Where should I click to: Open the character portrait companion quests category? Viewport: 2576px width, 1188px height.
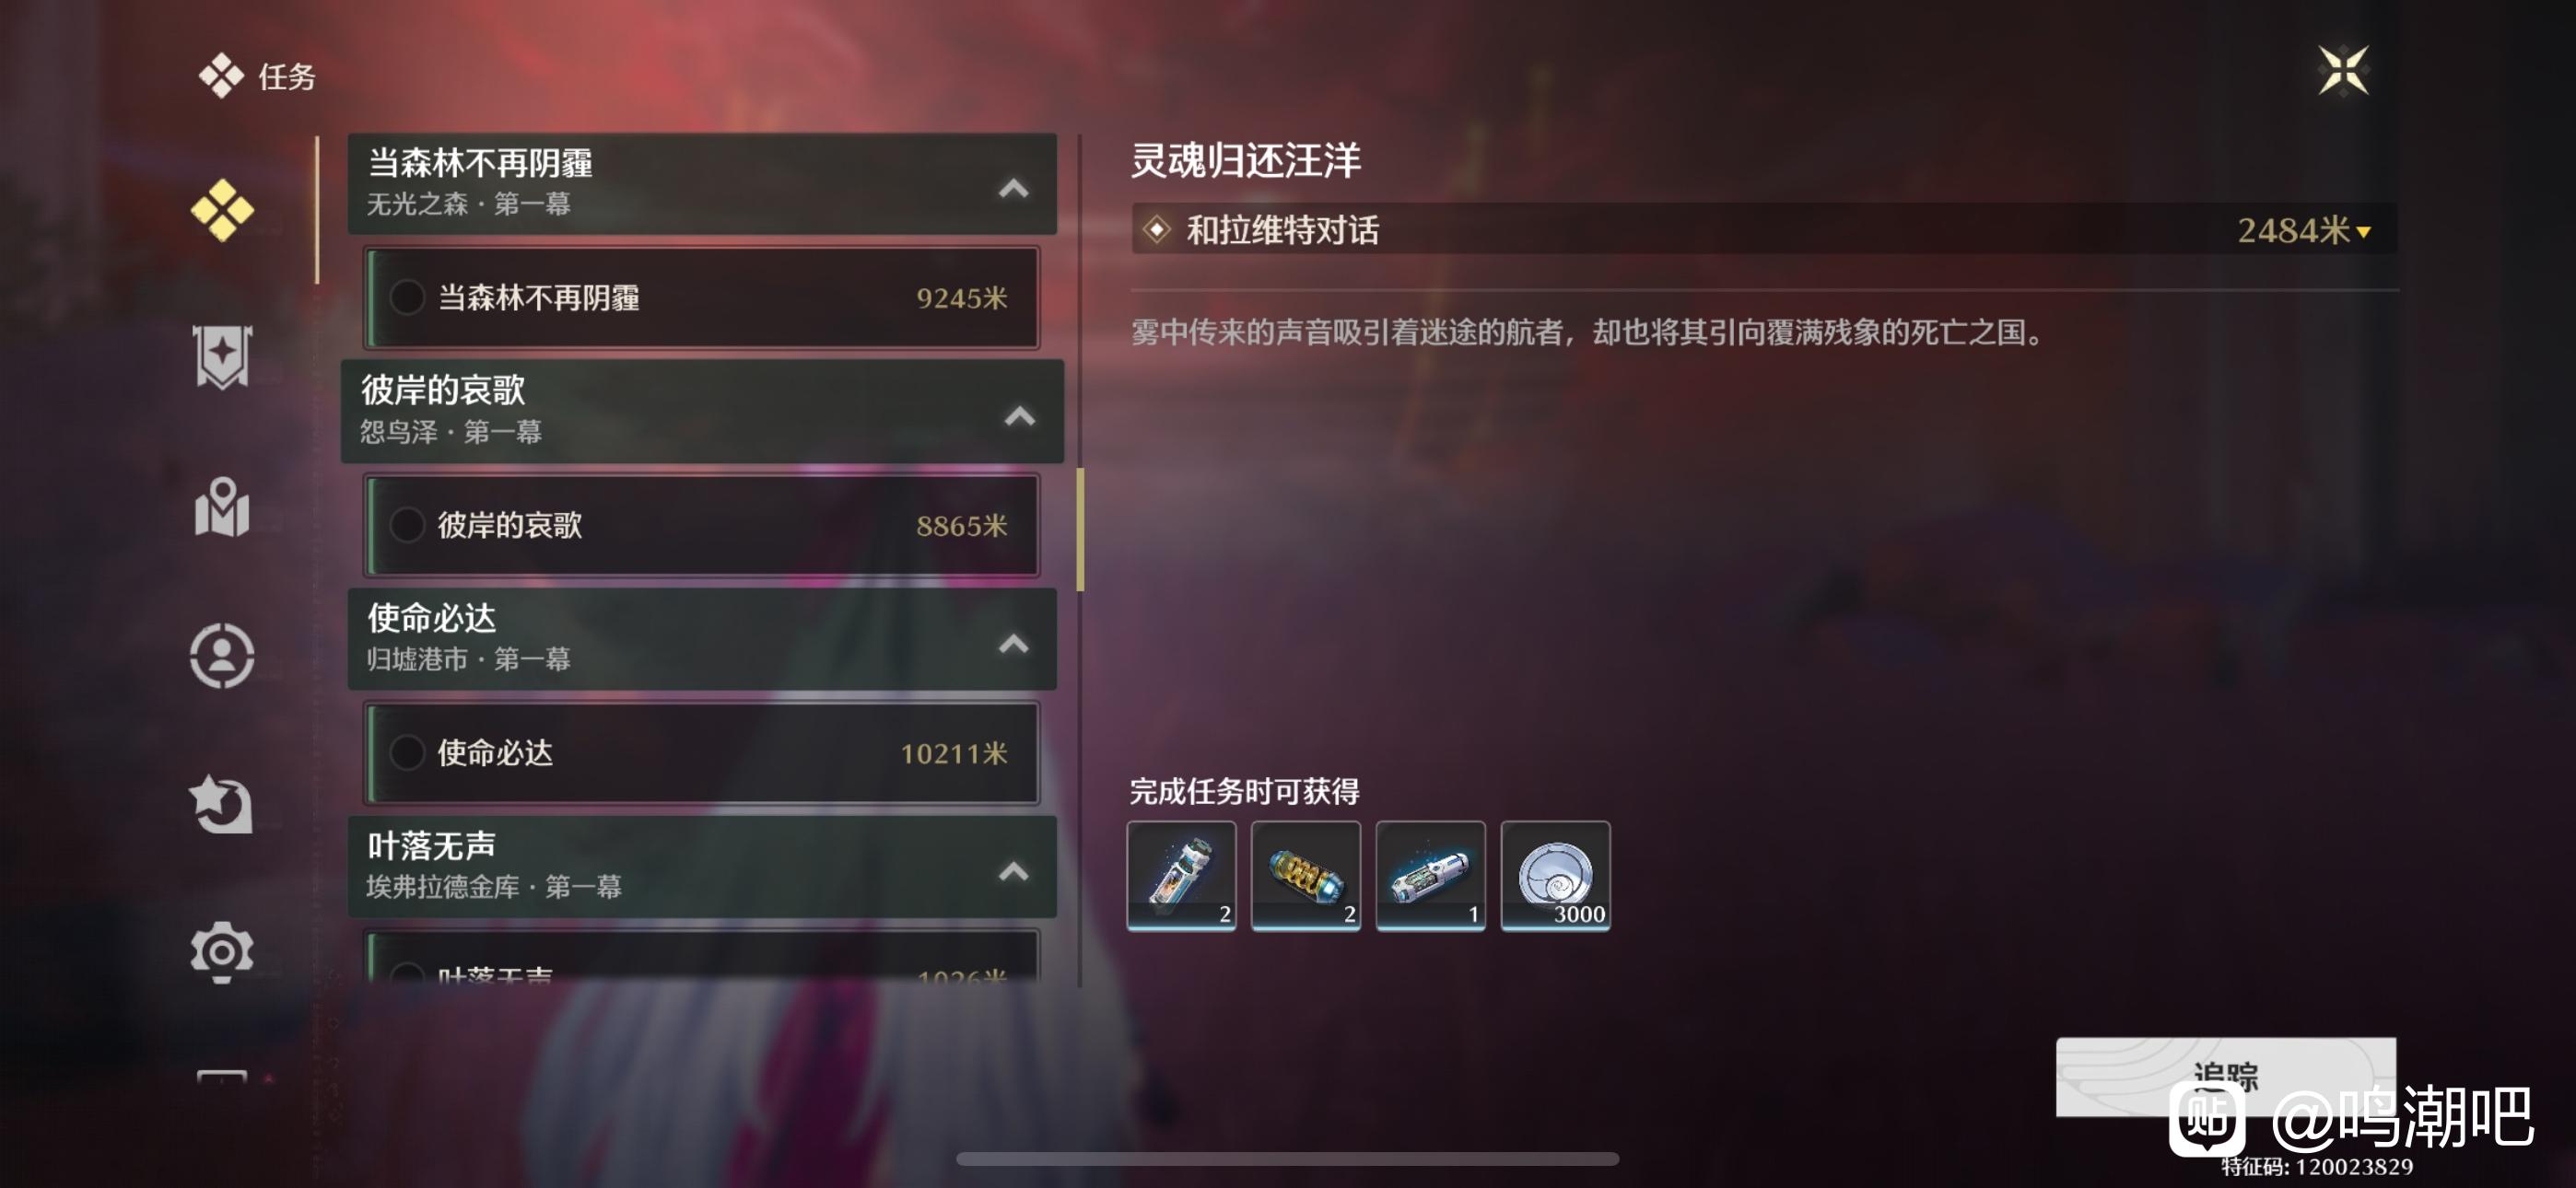pos(222,656)
